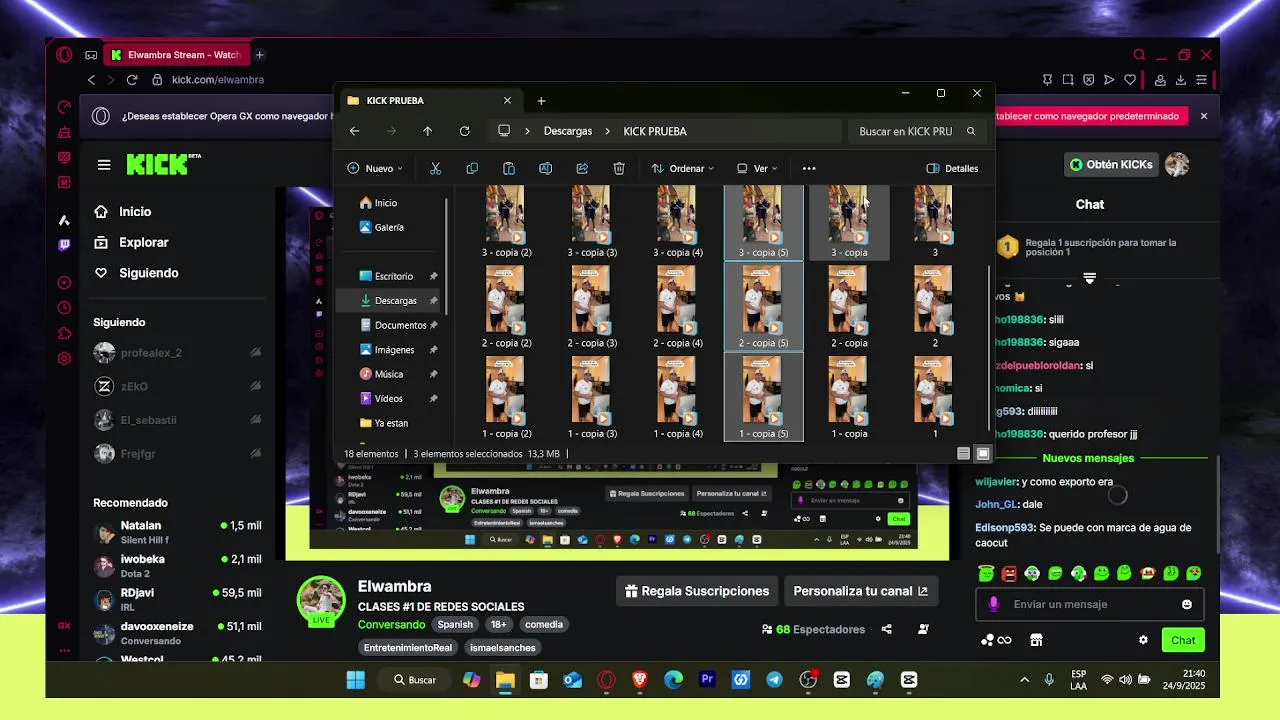Click Personaliza tu canal button

tap(861, 591)
